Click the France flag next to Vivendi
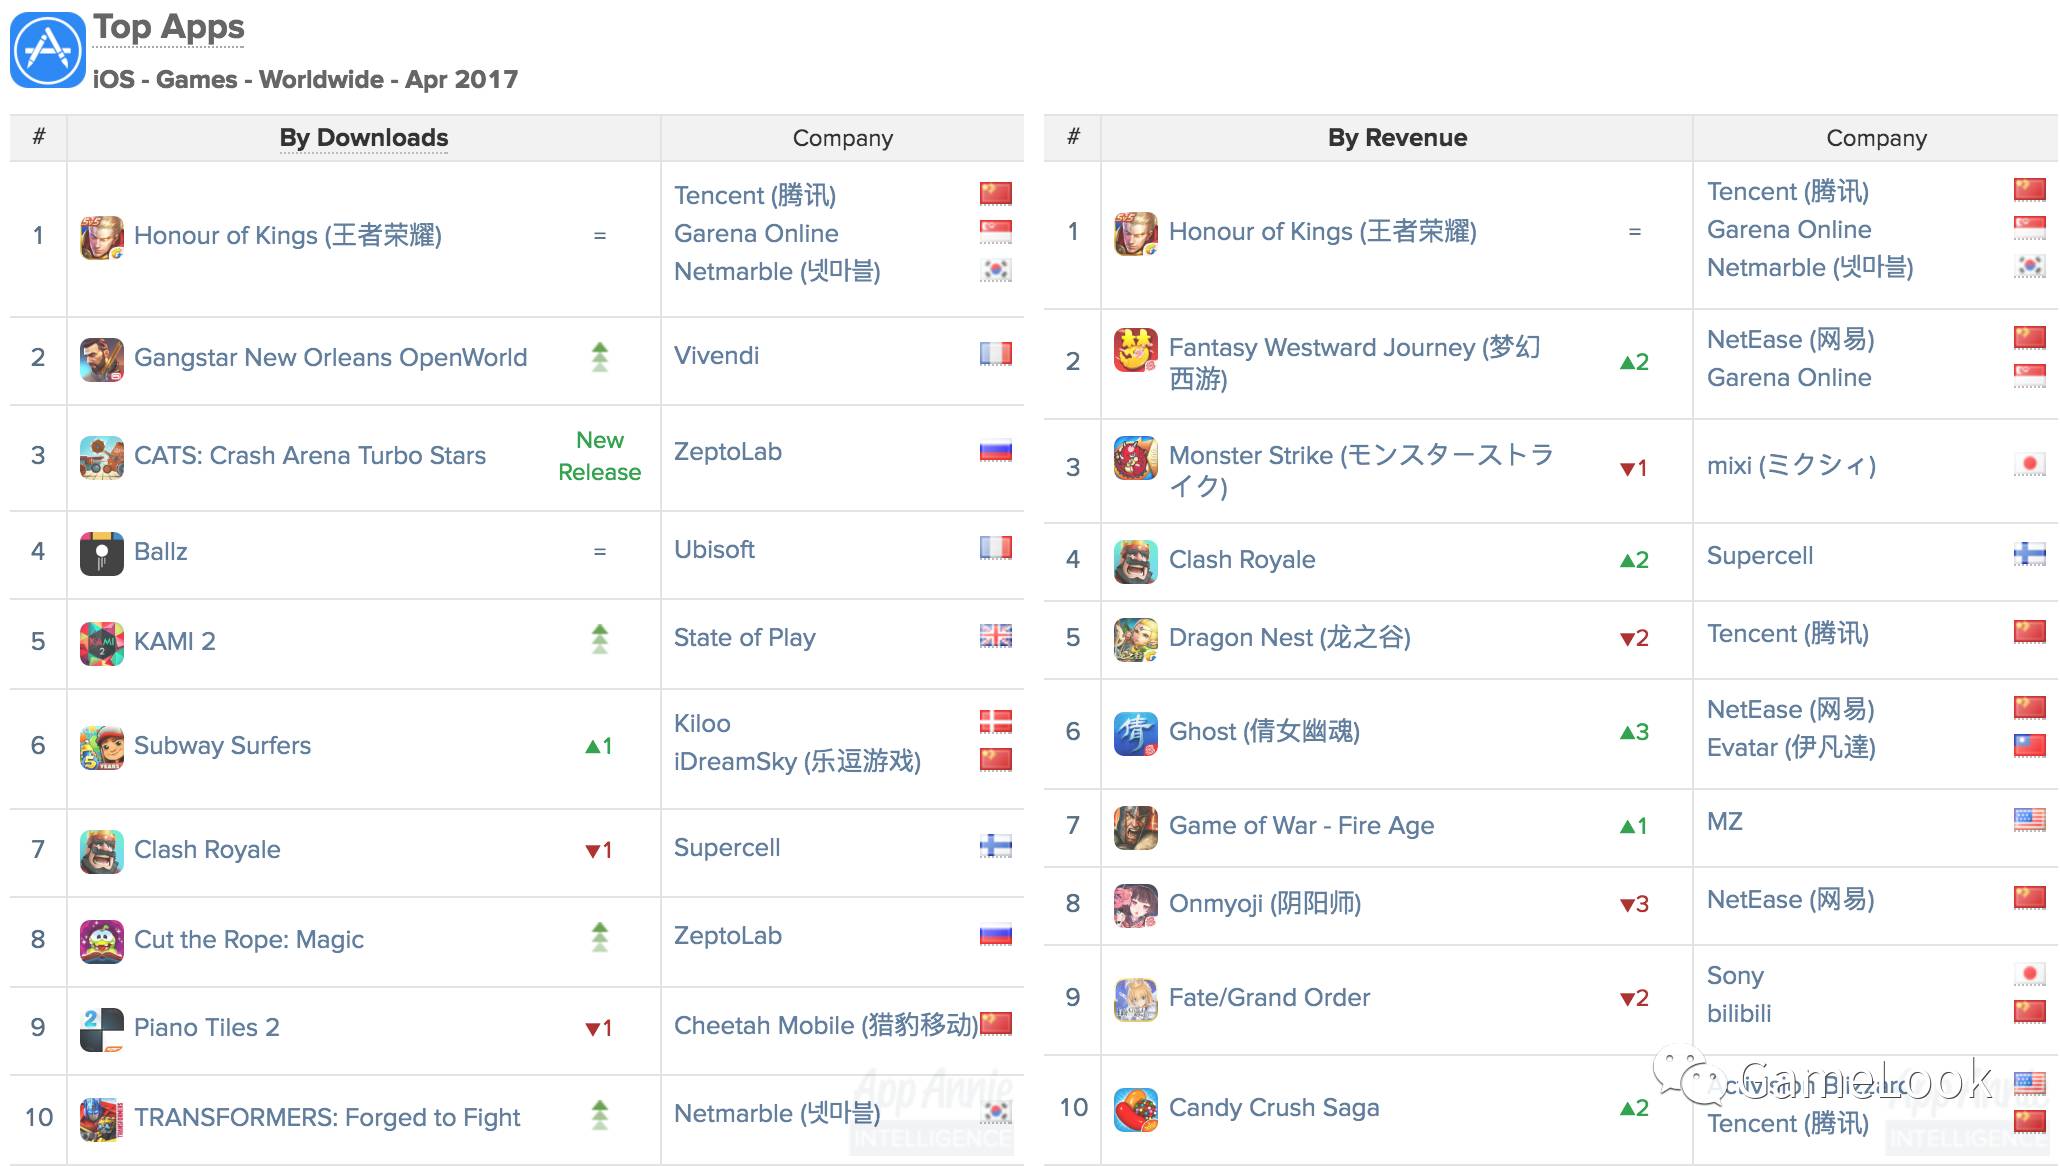Screen dimensions: 2060x1166 point(995,354)
